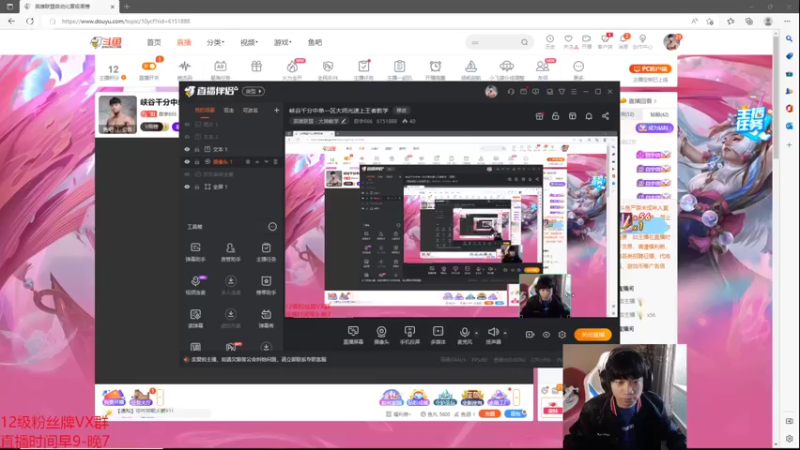Click the orange 关闭直播 button
The width and height of the screenshot is (800, 450).
point(593,335)
